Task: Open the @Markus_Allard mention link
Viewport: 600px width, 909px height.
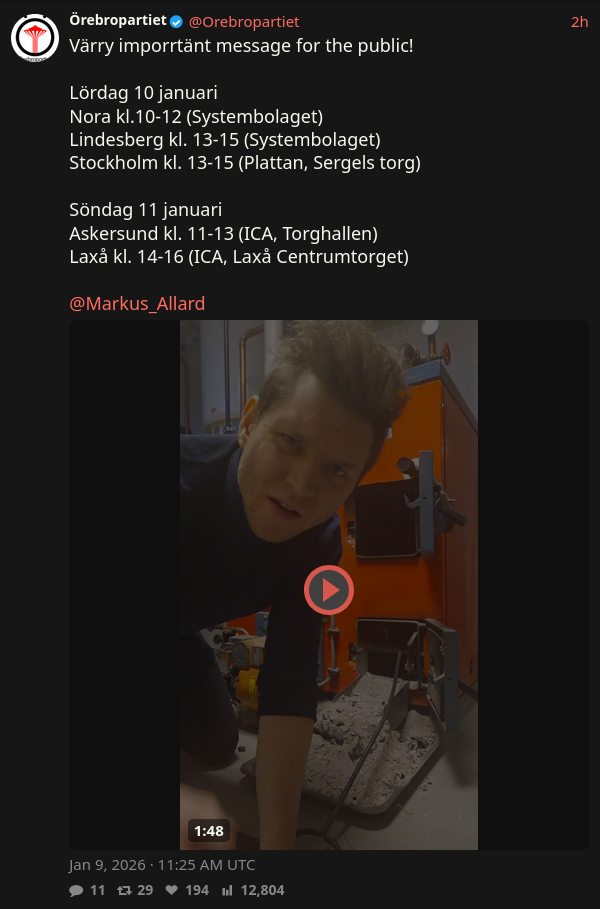Action: click(x=137, y=303)
